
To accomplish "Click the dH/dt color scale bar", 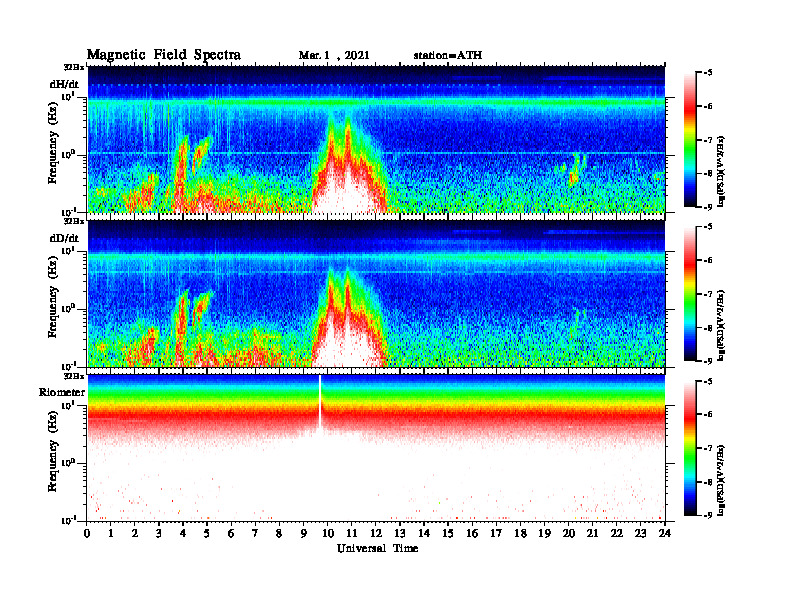I will [690, 140].
